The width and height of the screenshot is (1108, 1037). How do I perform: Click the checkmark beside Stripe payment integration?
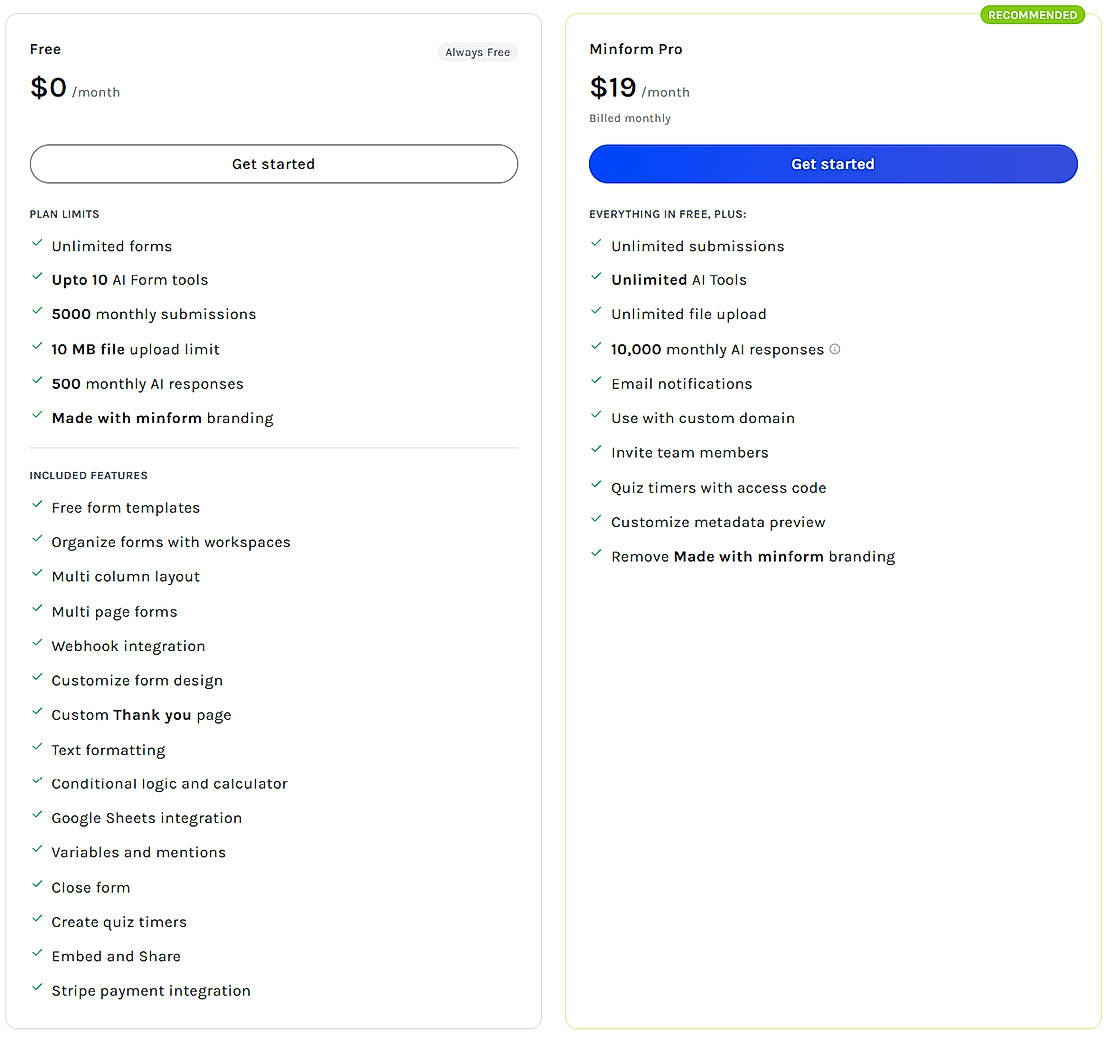point(37,988)
